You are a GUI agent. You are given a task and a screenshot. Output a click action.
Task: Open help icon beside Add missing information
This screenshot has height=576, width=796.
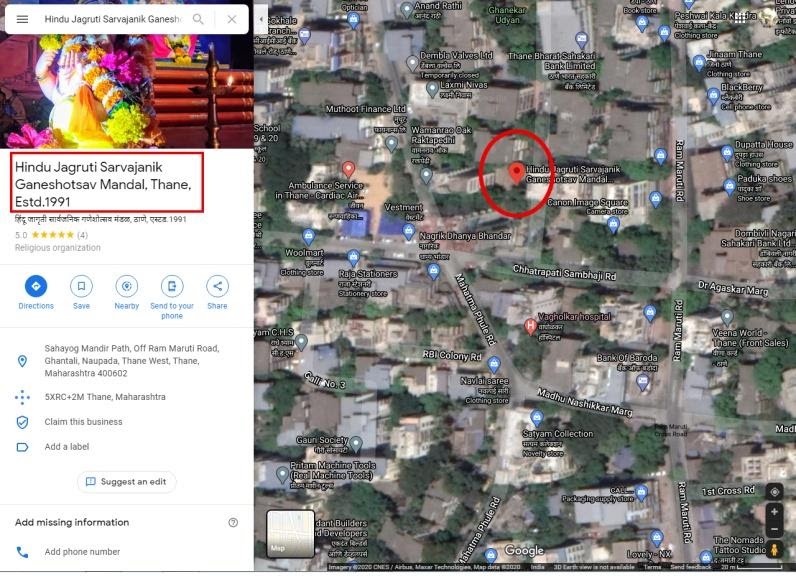click(233, 522)
